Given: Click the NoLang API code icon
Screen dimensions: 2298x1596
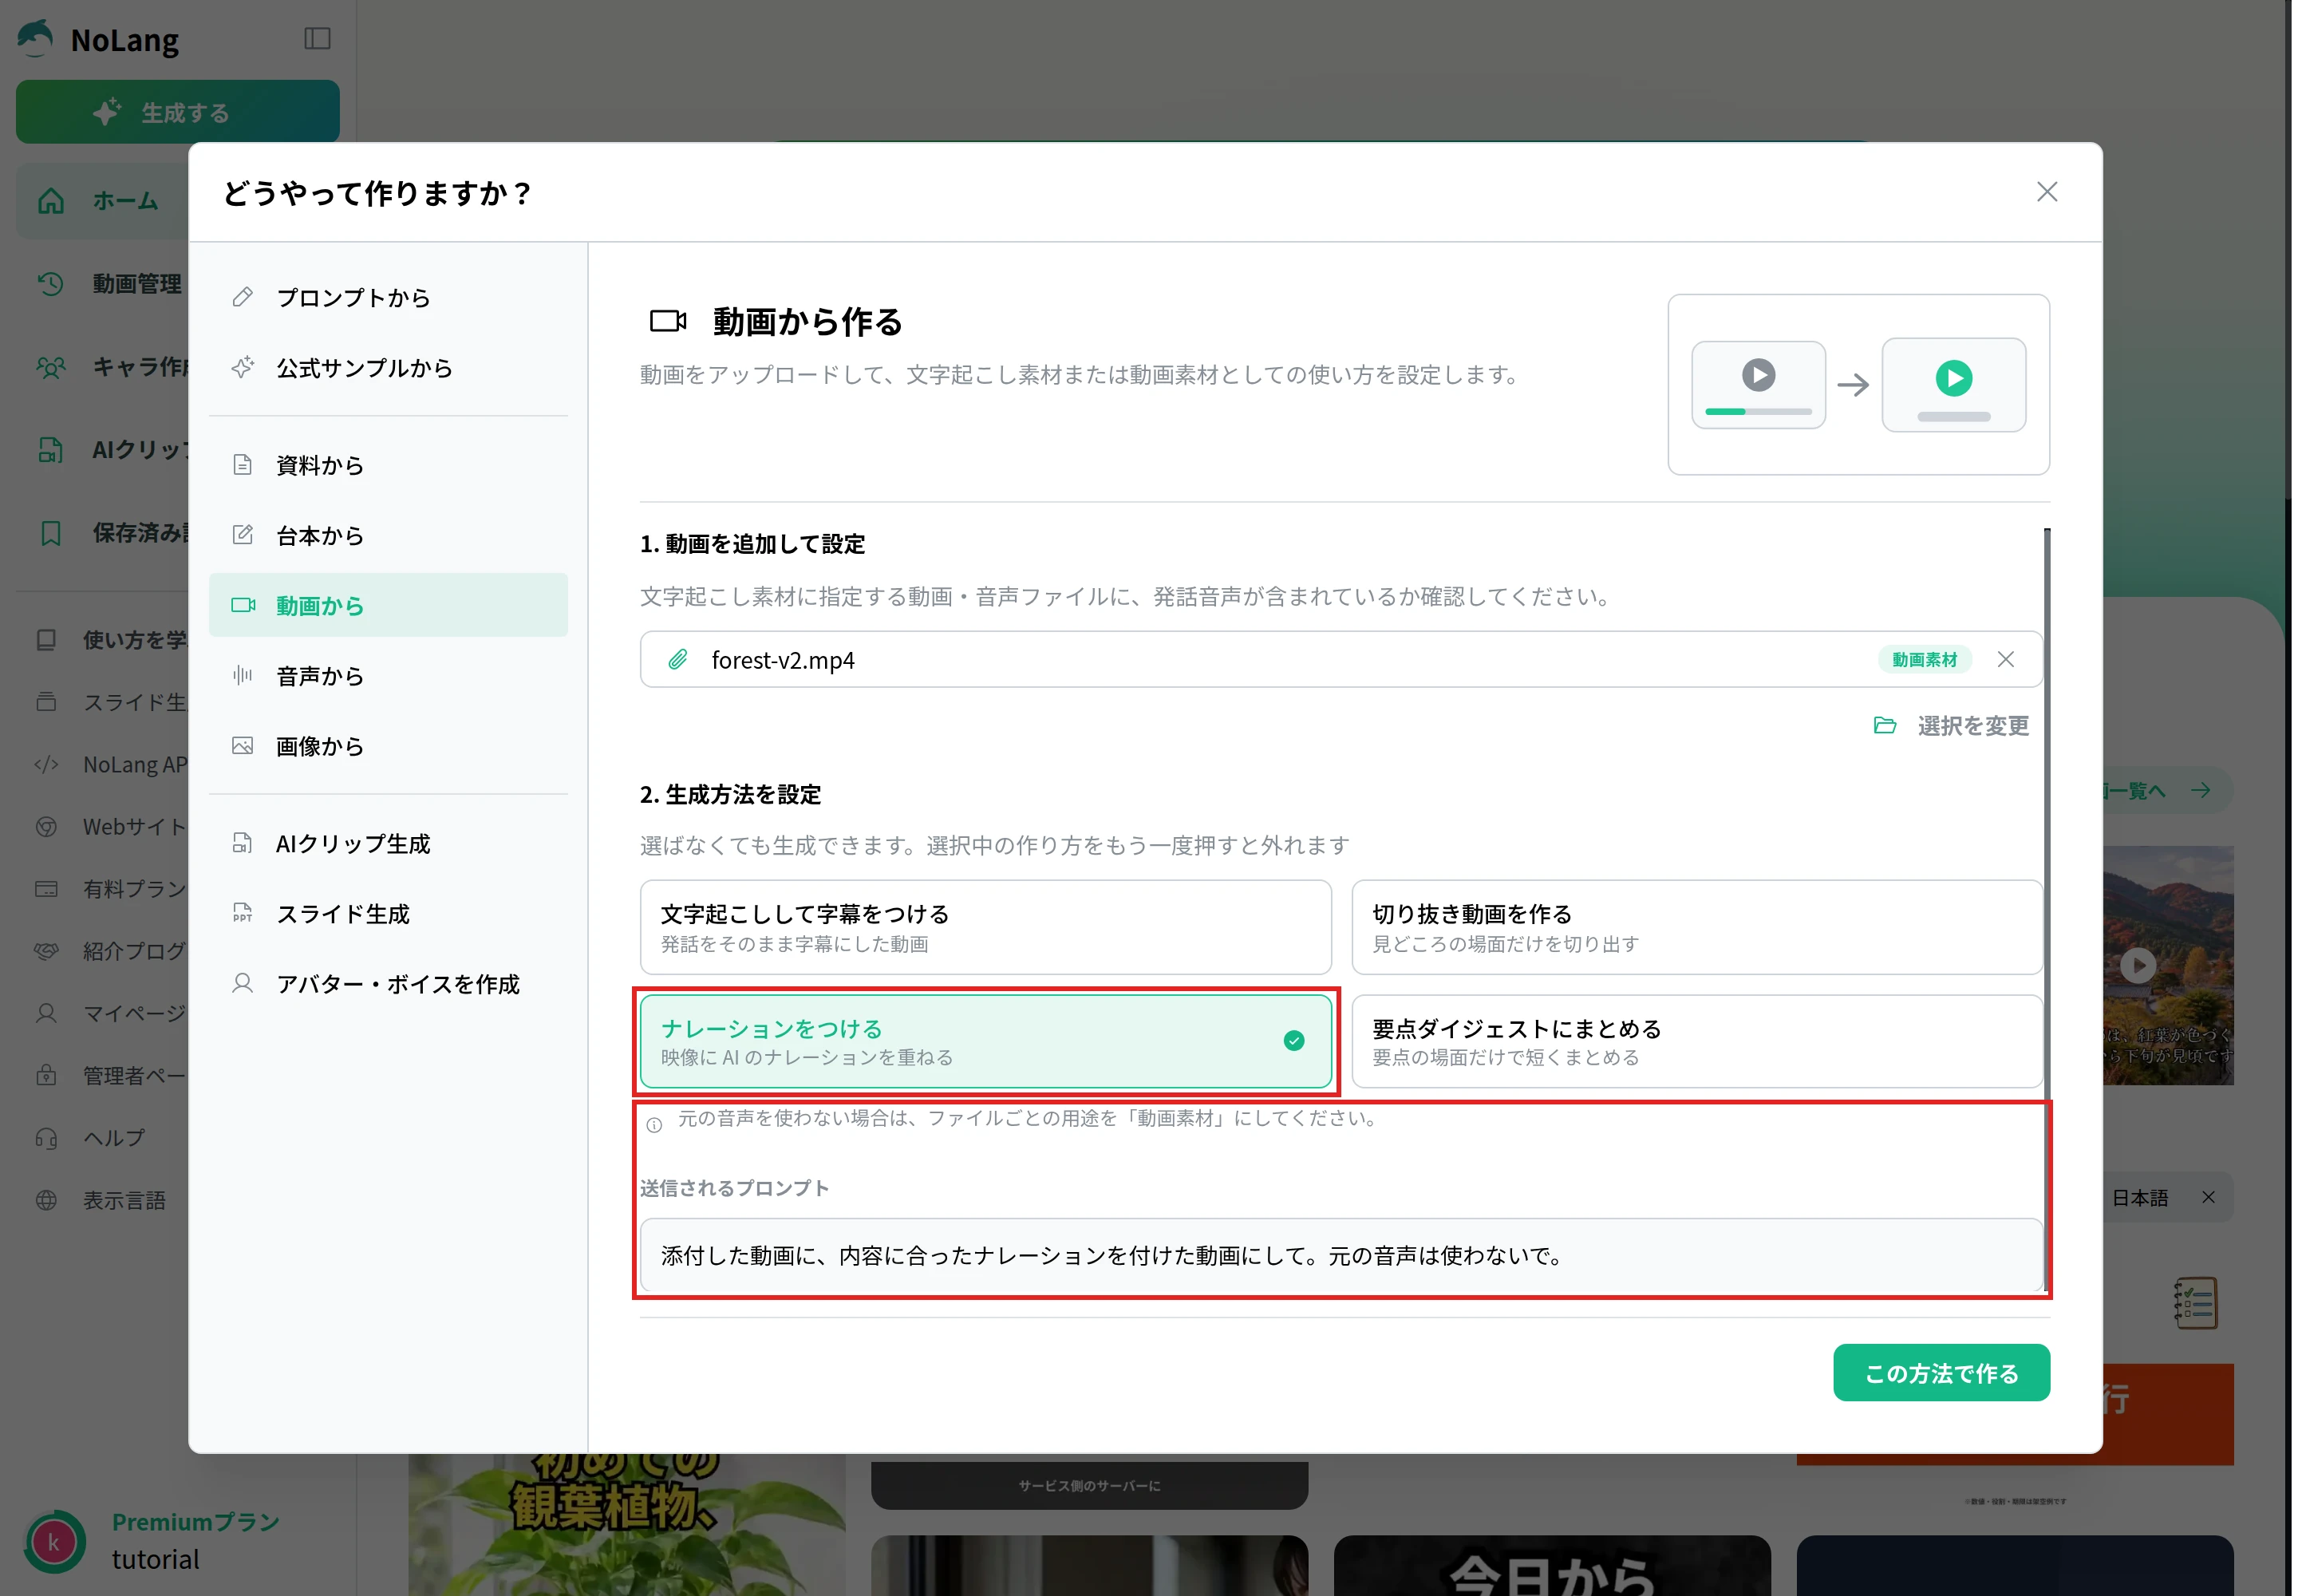Looking at the screenshot, I should coord(46,765).
